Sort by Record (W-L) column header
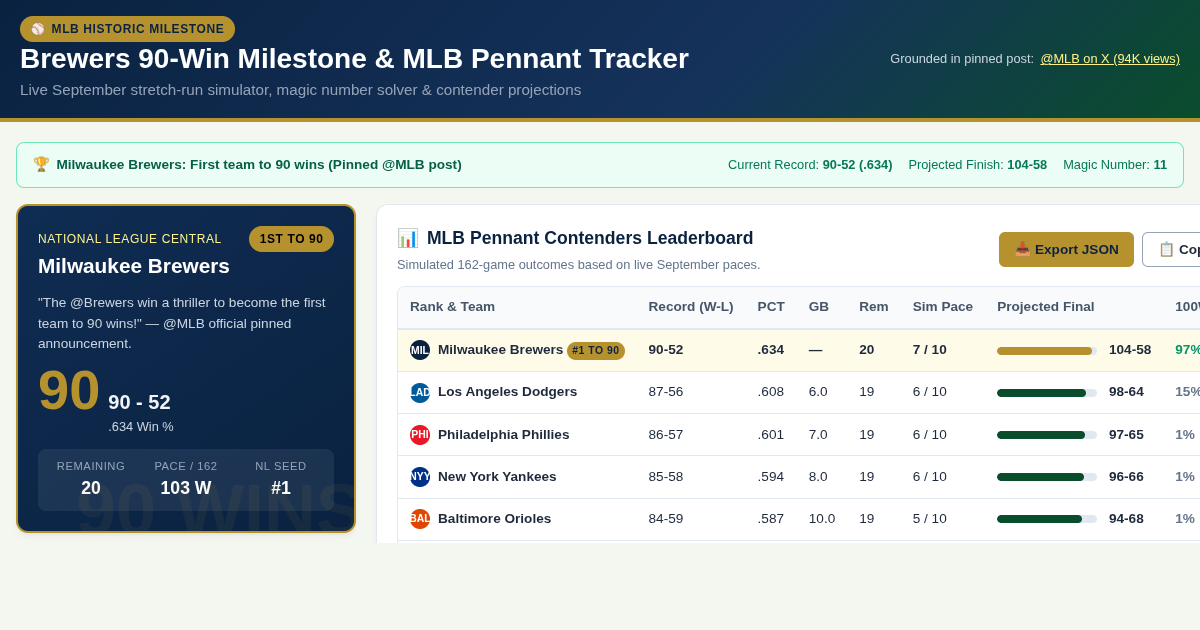 691,307
